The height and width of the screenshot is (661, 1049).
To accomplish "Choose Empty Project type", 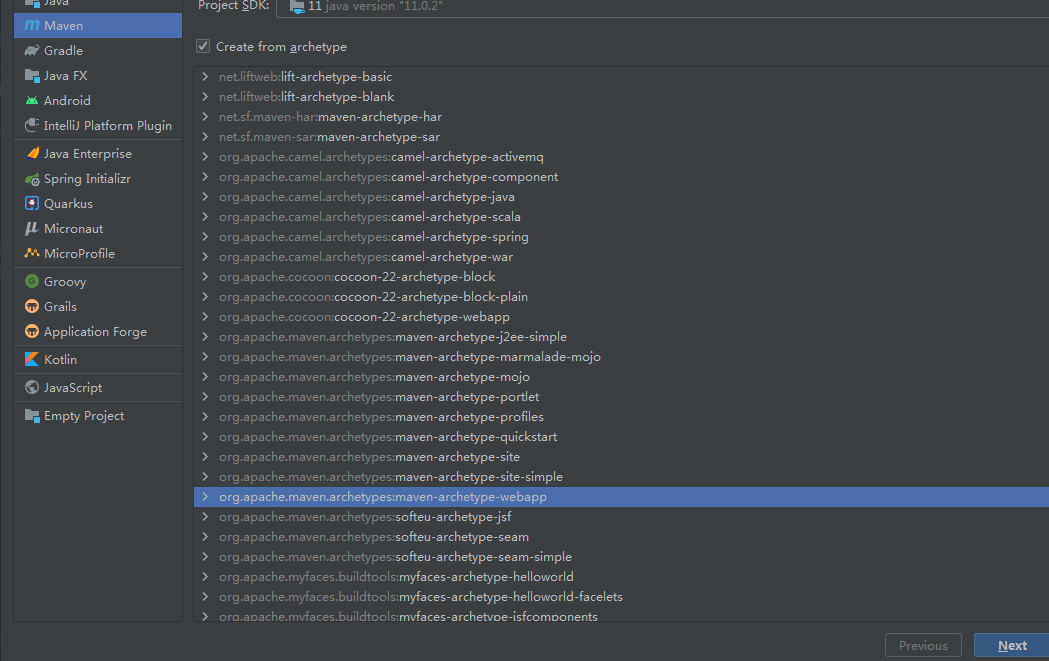I will (98, 415).
